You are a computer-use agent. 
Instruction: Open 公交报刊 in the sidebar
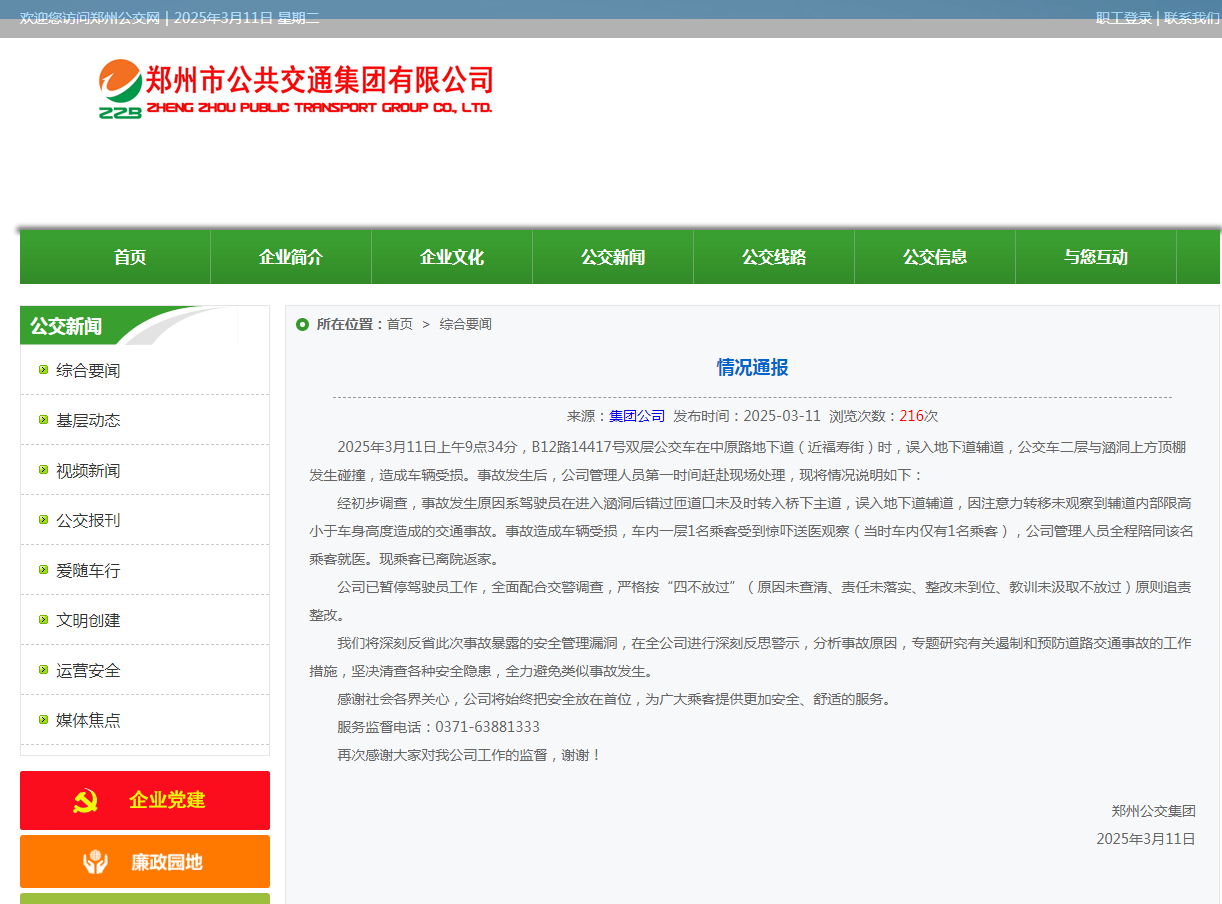[x=88, y=520]
